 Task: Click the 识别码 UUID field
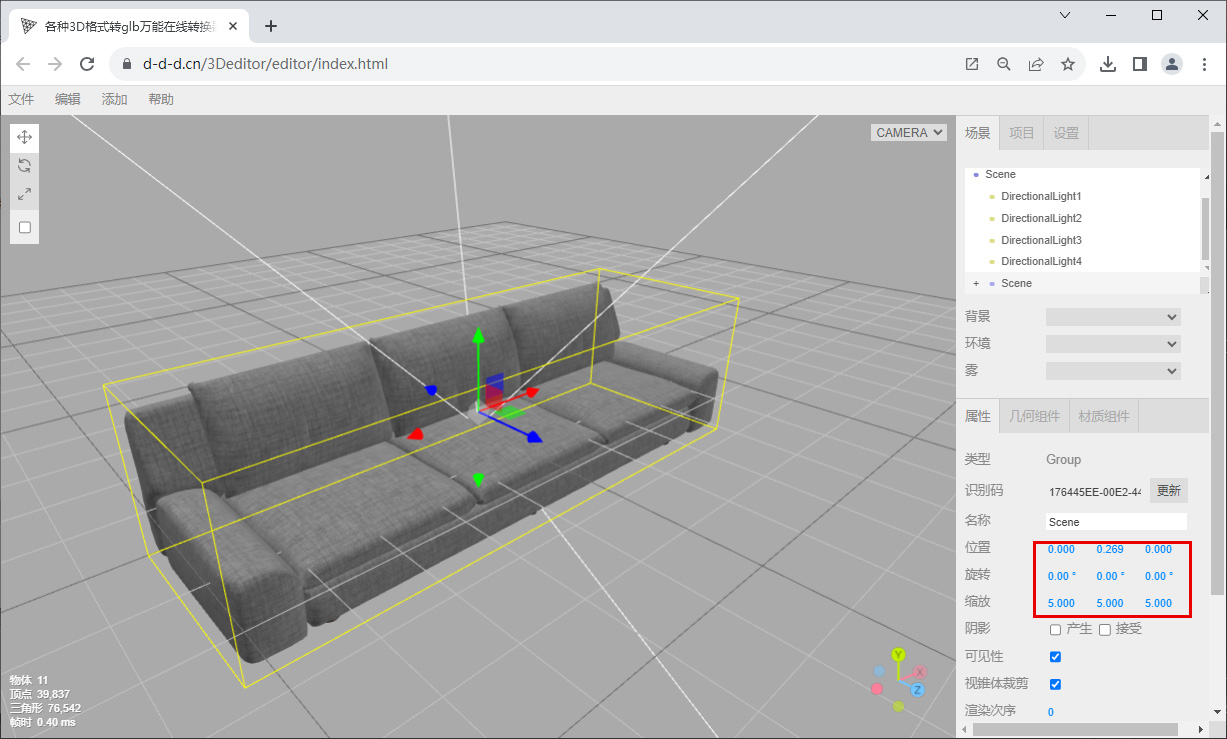(x=1095, y=491)
